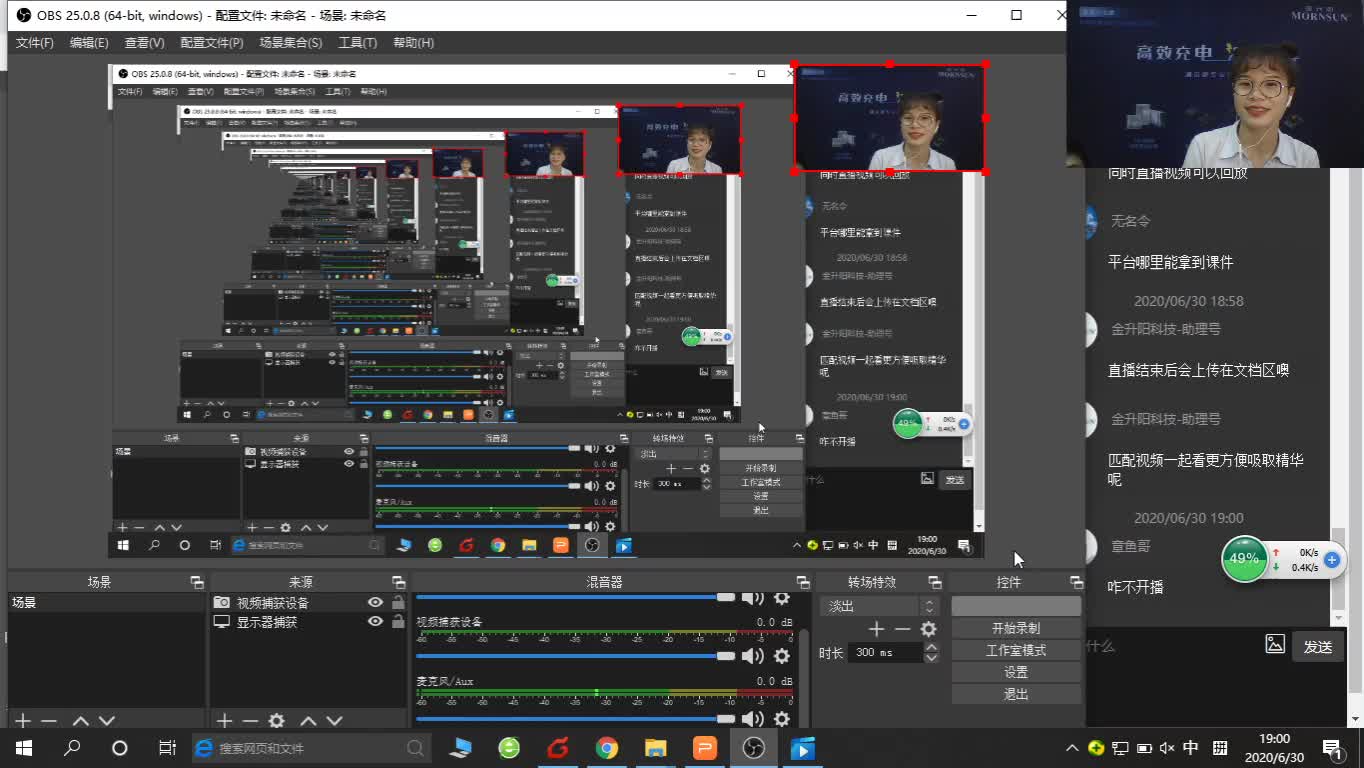1364x768 pixels.
Task: Open 设置 from the controls panel
Action: click(1016, 672)
